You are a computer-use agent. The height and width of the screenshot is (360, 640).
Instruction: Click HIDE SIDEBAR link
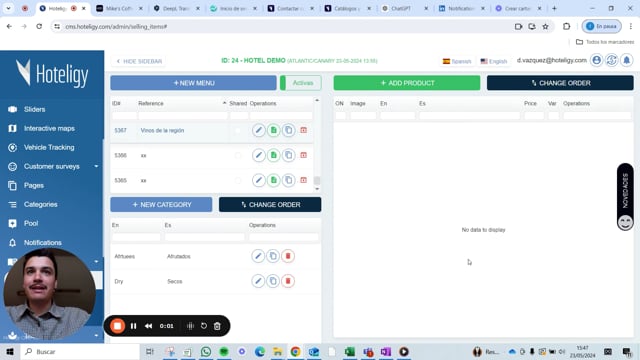click(139, 61)
